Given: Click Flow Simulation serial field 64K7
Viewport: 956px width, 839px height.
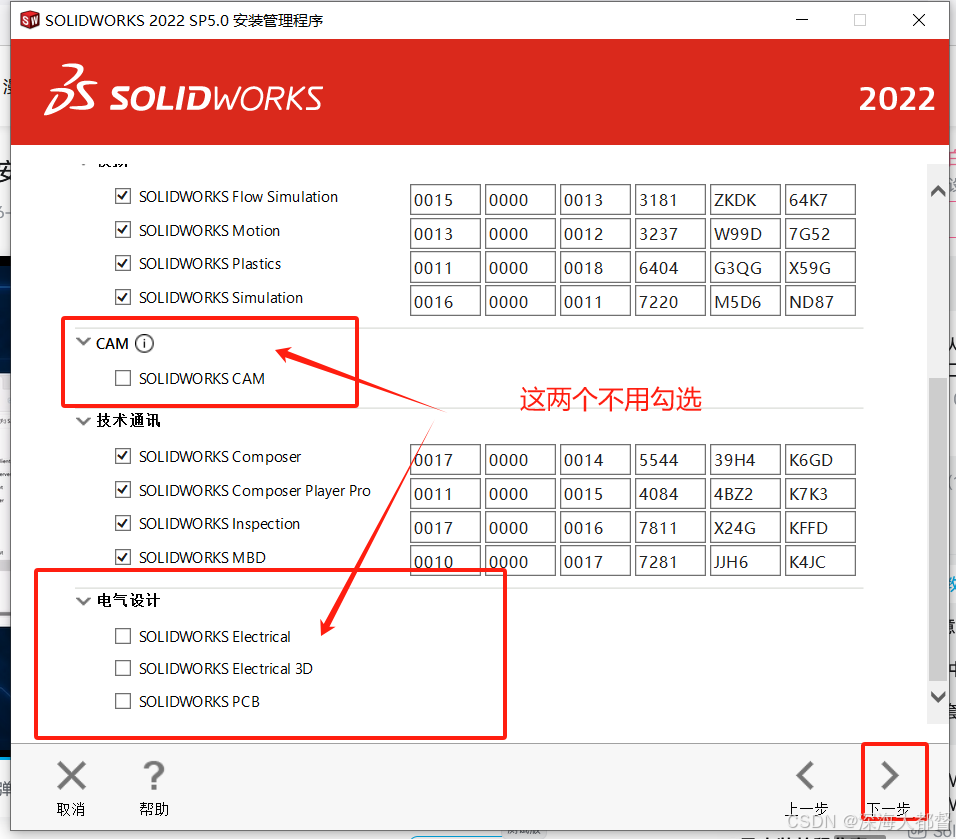Looking at the screenshot, I should coord(820,200).
